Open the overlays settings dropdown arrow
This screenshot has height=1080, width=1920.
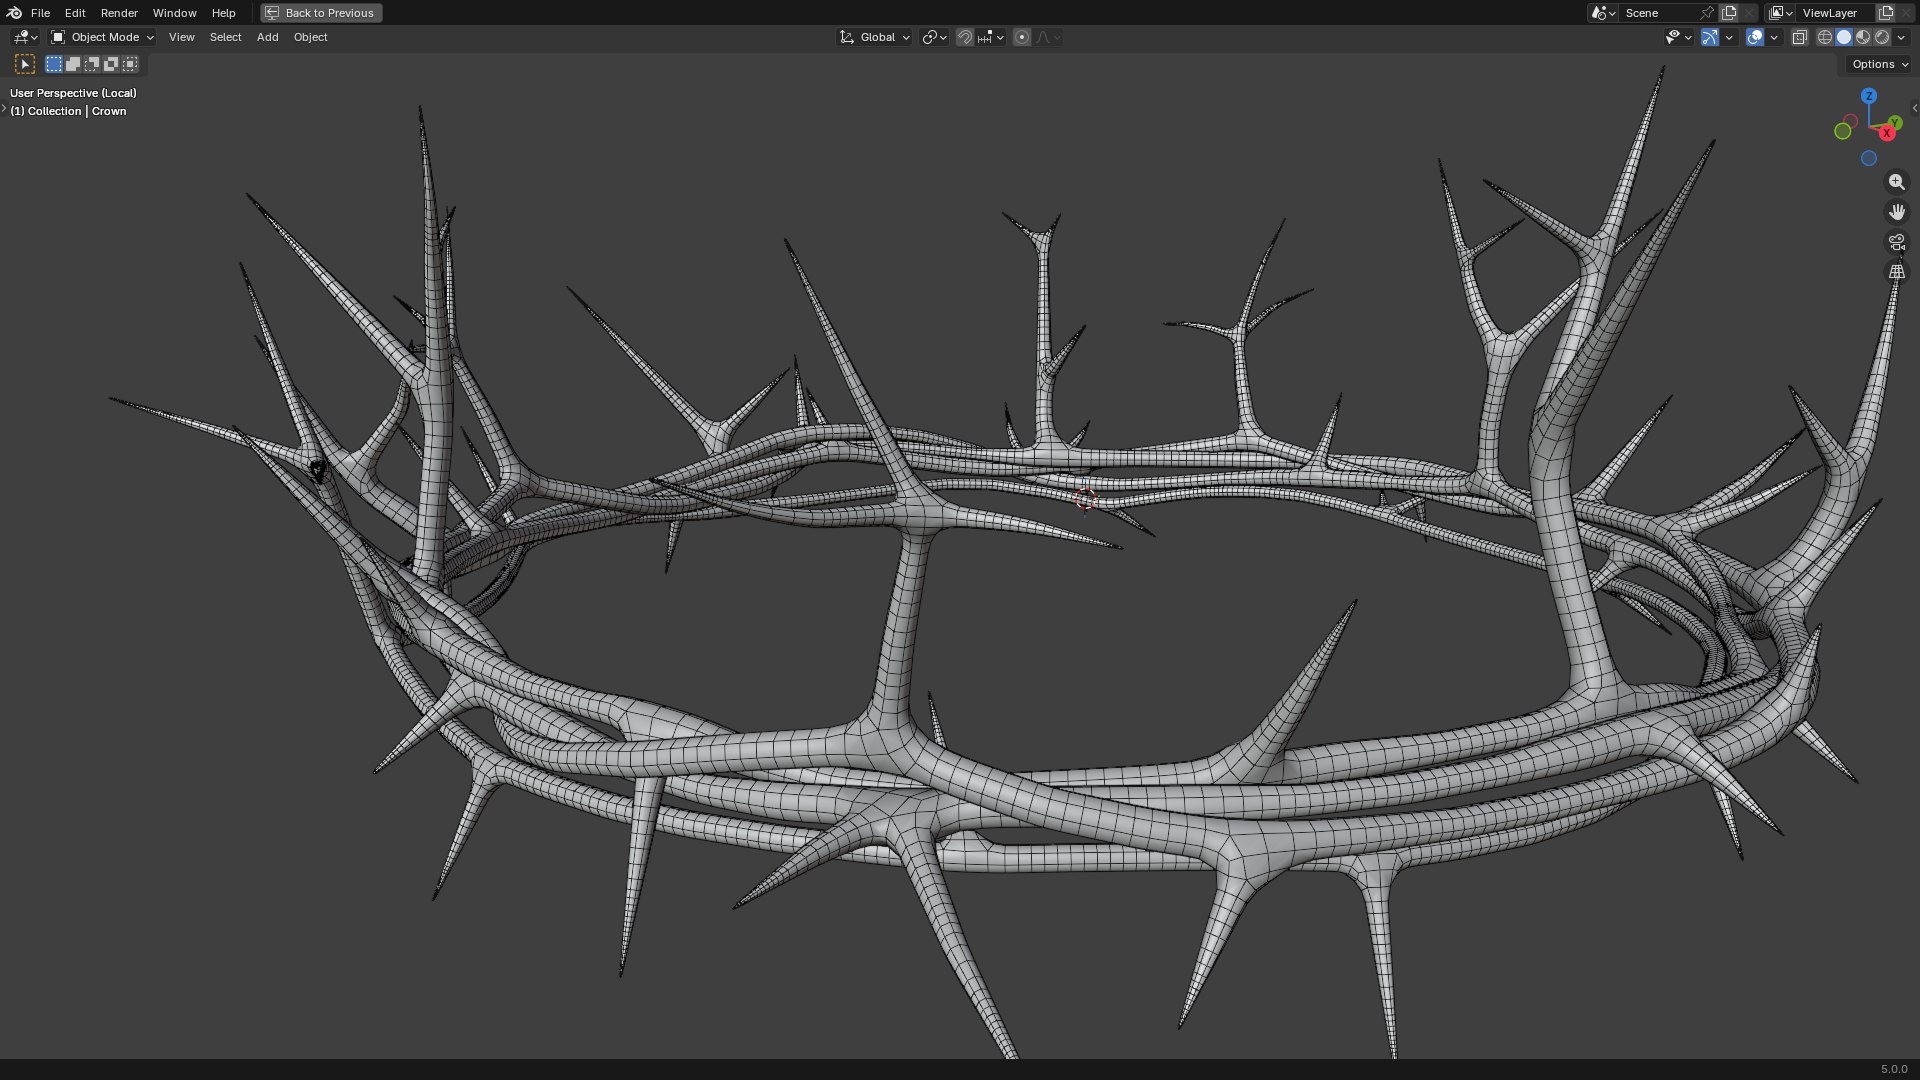click(1774, 37)
